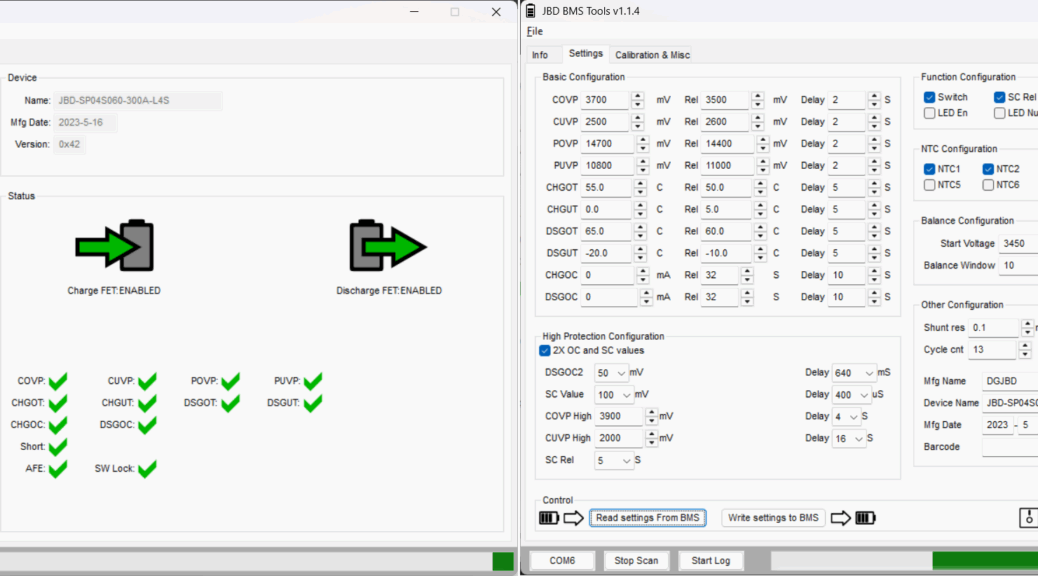
Task: Click the Discharge FET battery icon
Action: [387, 246]
